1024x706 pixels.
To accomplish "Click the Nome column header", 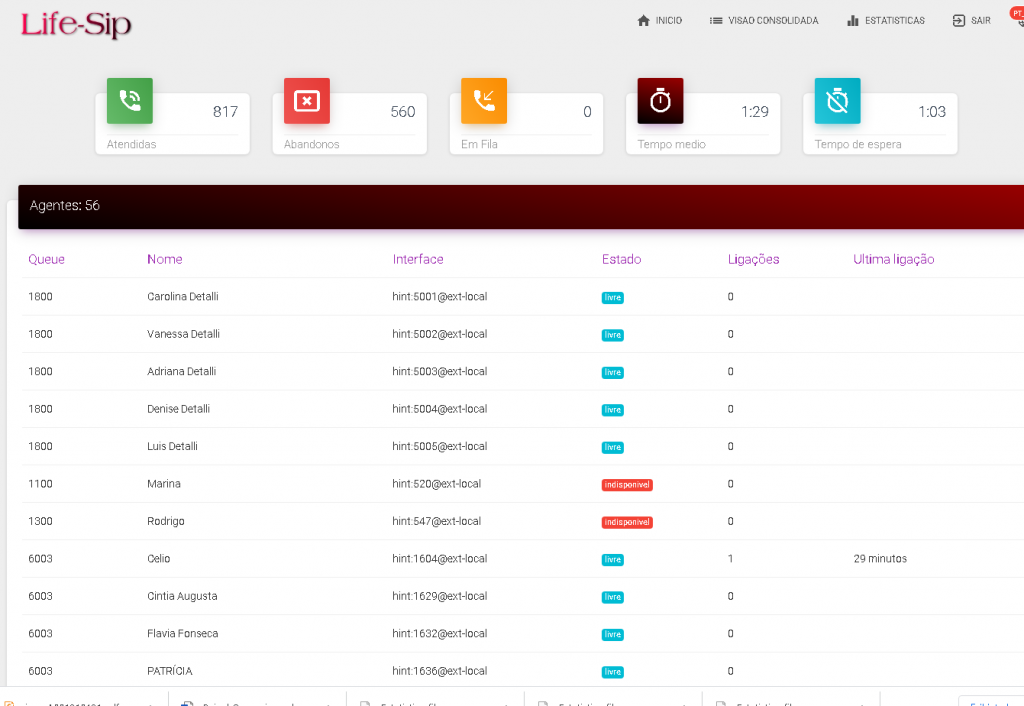I will tap(165, 259).
